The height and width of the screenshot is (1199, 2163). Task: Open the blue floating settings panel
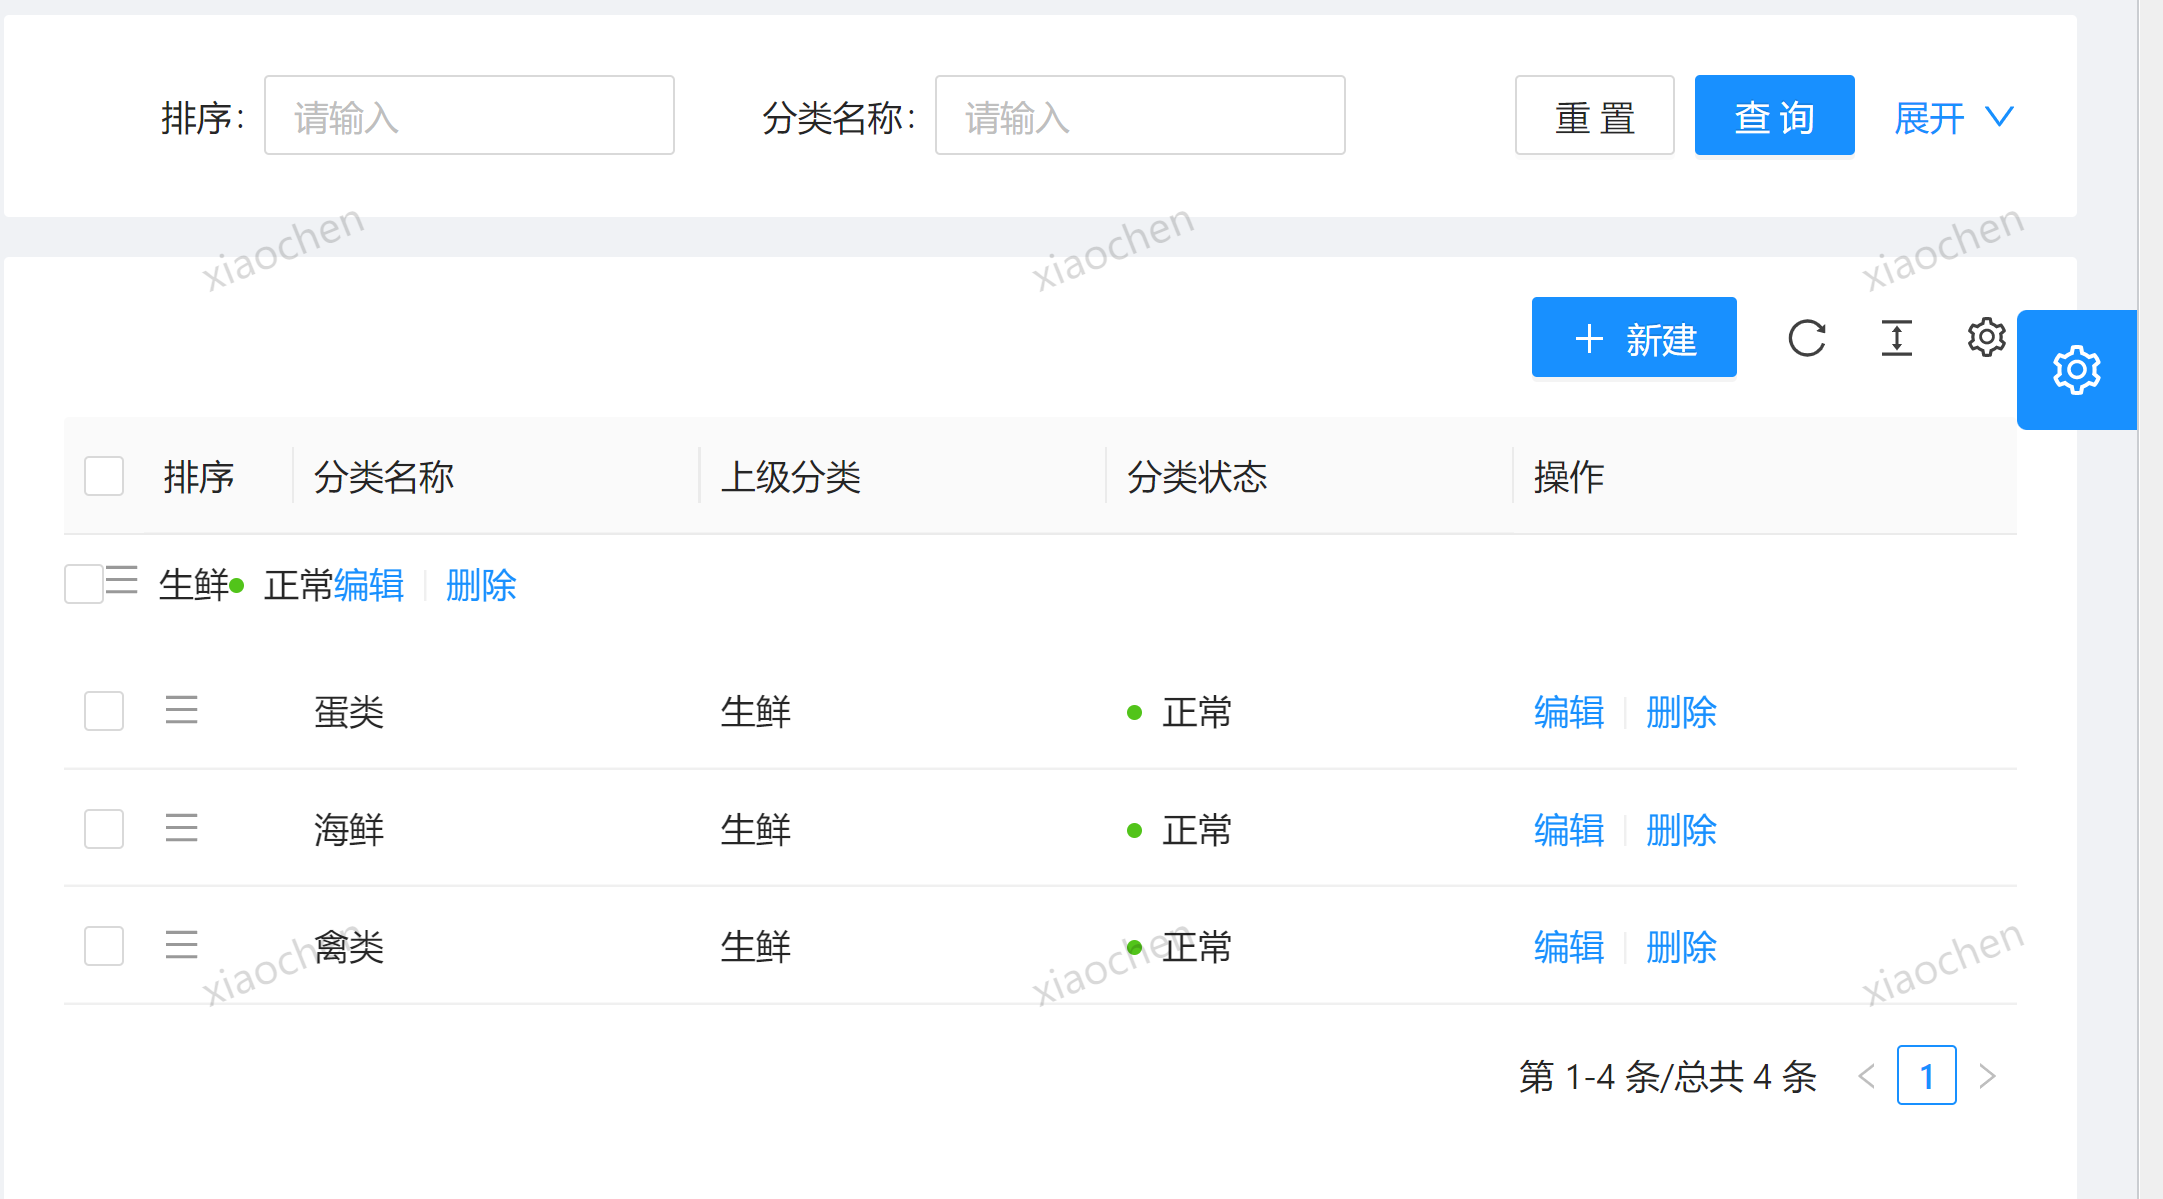tap(2076, 370)
